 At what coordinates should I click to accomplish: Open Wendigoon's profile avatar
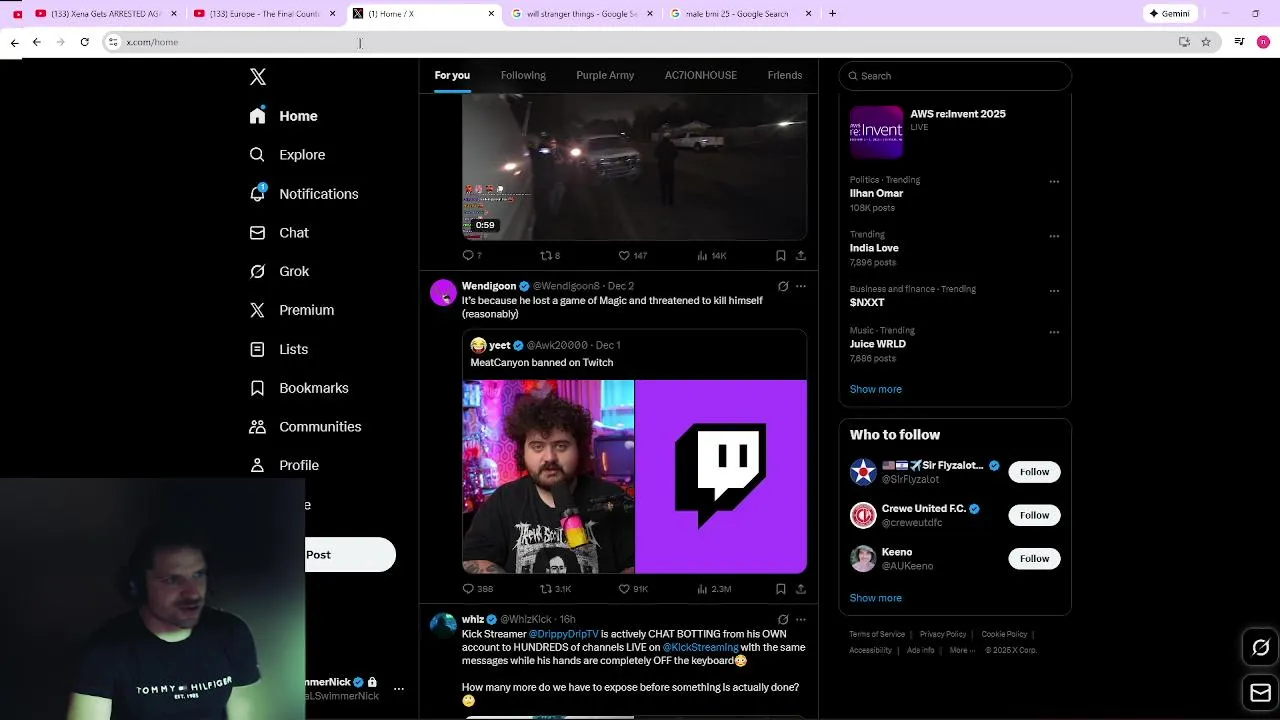[443, 293]
